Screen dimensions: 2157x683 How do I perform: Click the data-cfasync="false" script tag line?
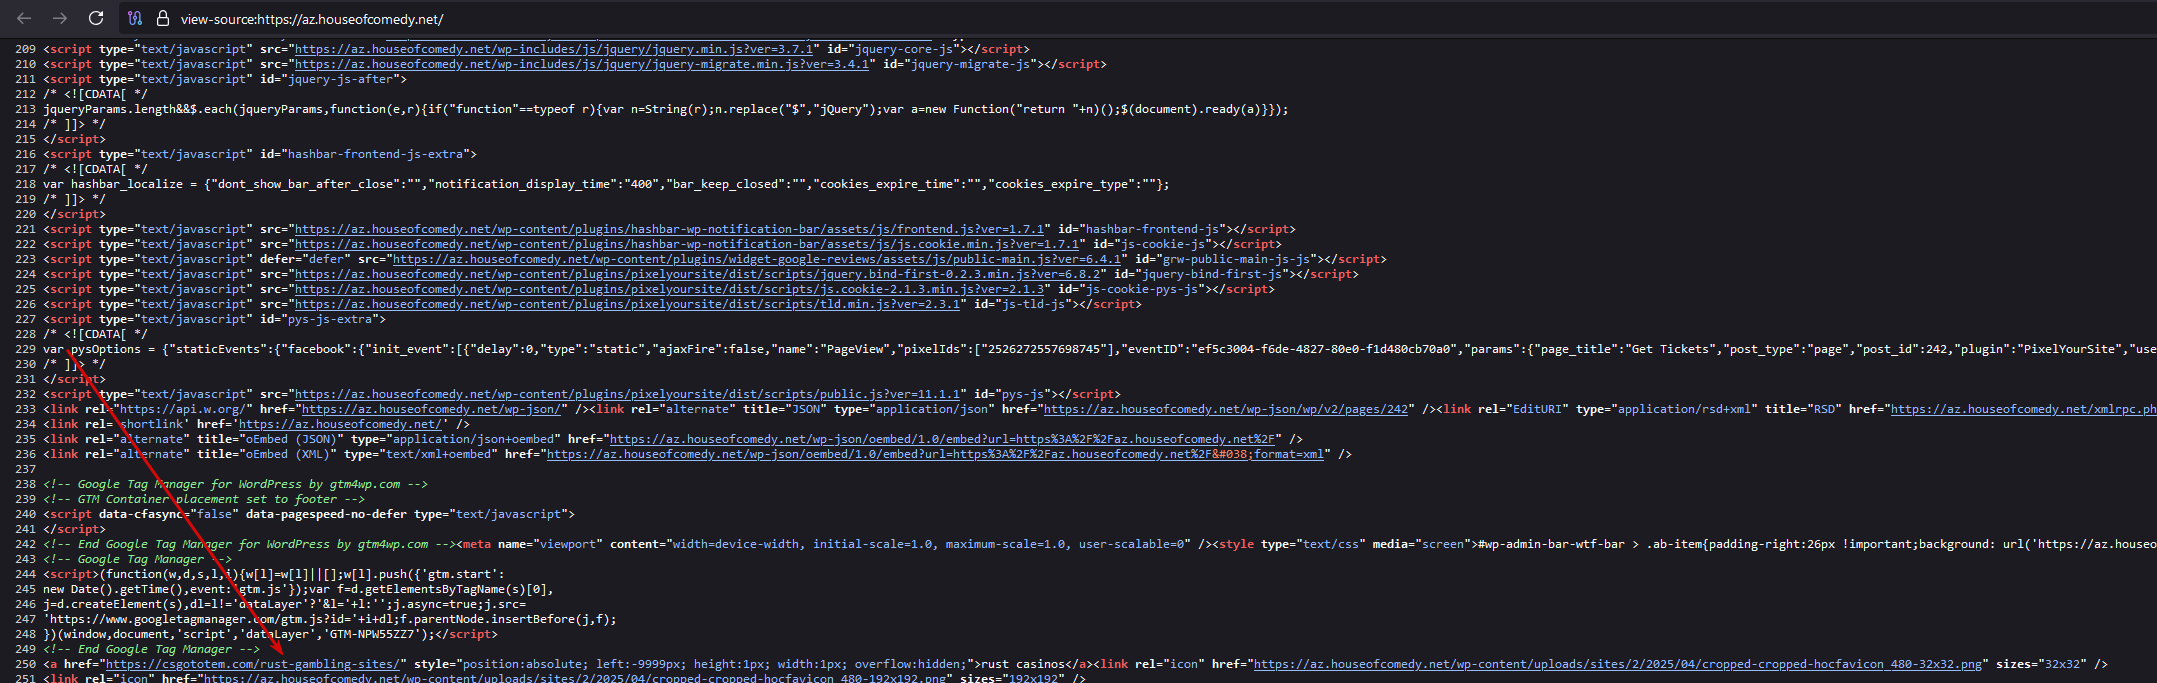pyautogui.click(x=309, y=514)
